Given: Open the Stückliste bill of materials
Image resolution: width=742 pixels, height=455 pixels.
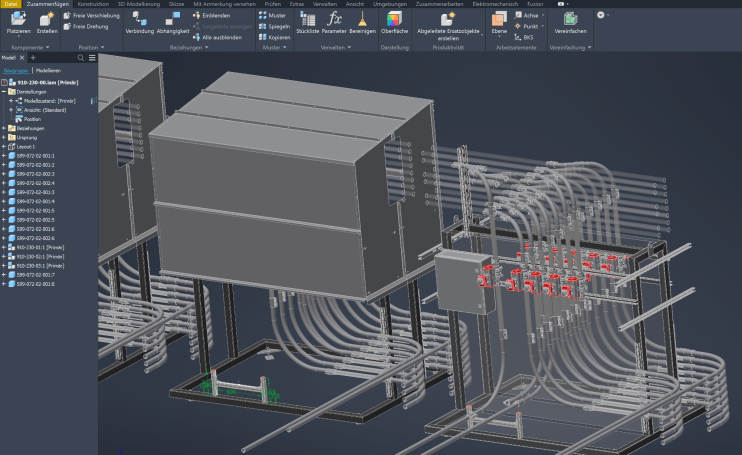Looking at the screenshot, I should coord(308,23).
